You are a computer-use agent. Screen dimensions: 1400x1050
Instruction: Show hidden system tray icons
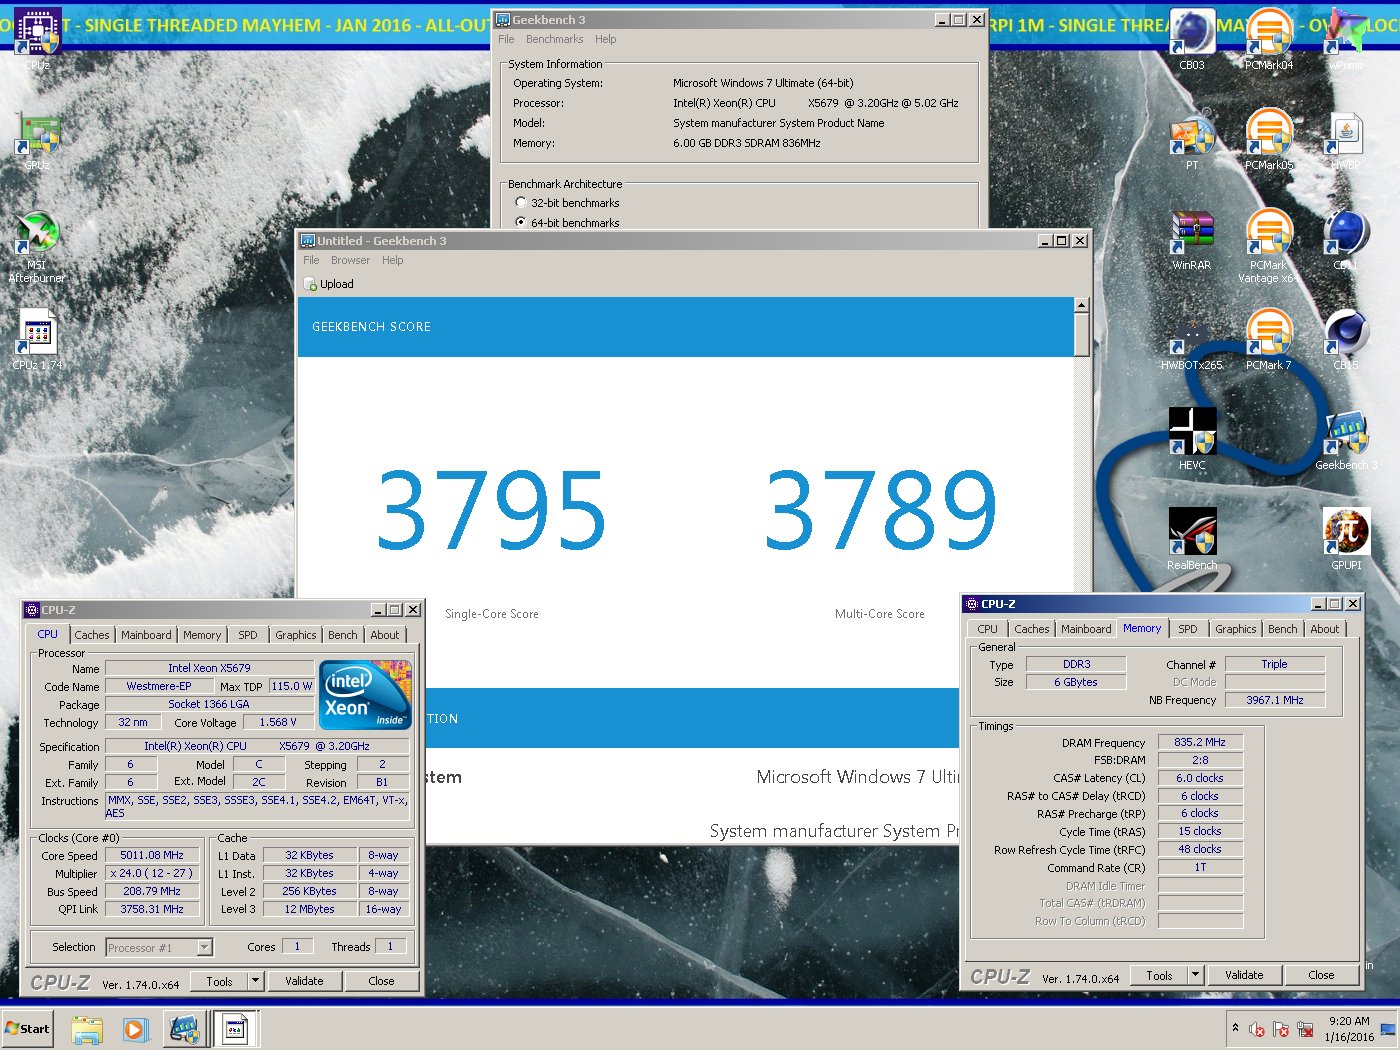click(x=1236, y=1028)
